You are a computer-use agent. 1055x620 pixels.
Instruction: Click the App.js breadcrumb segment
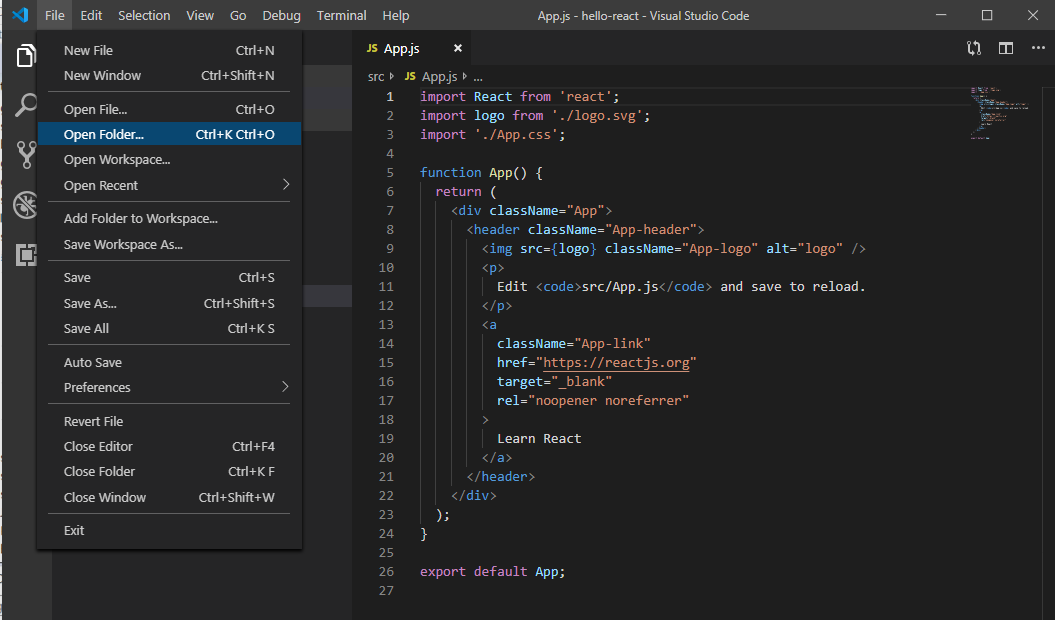(x=439, y=77)
